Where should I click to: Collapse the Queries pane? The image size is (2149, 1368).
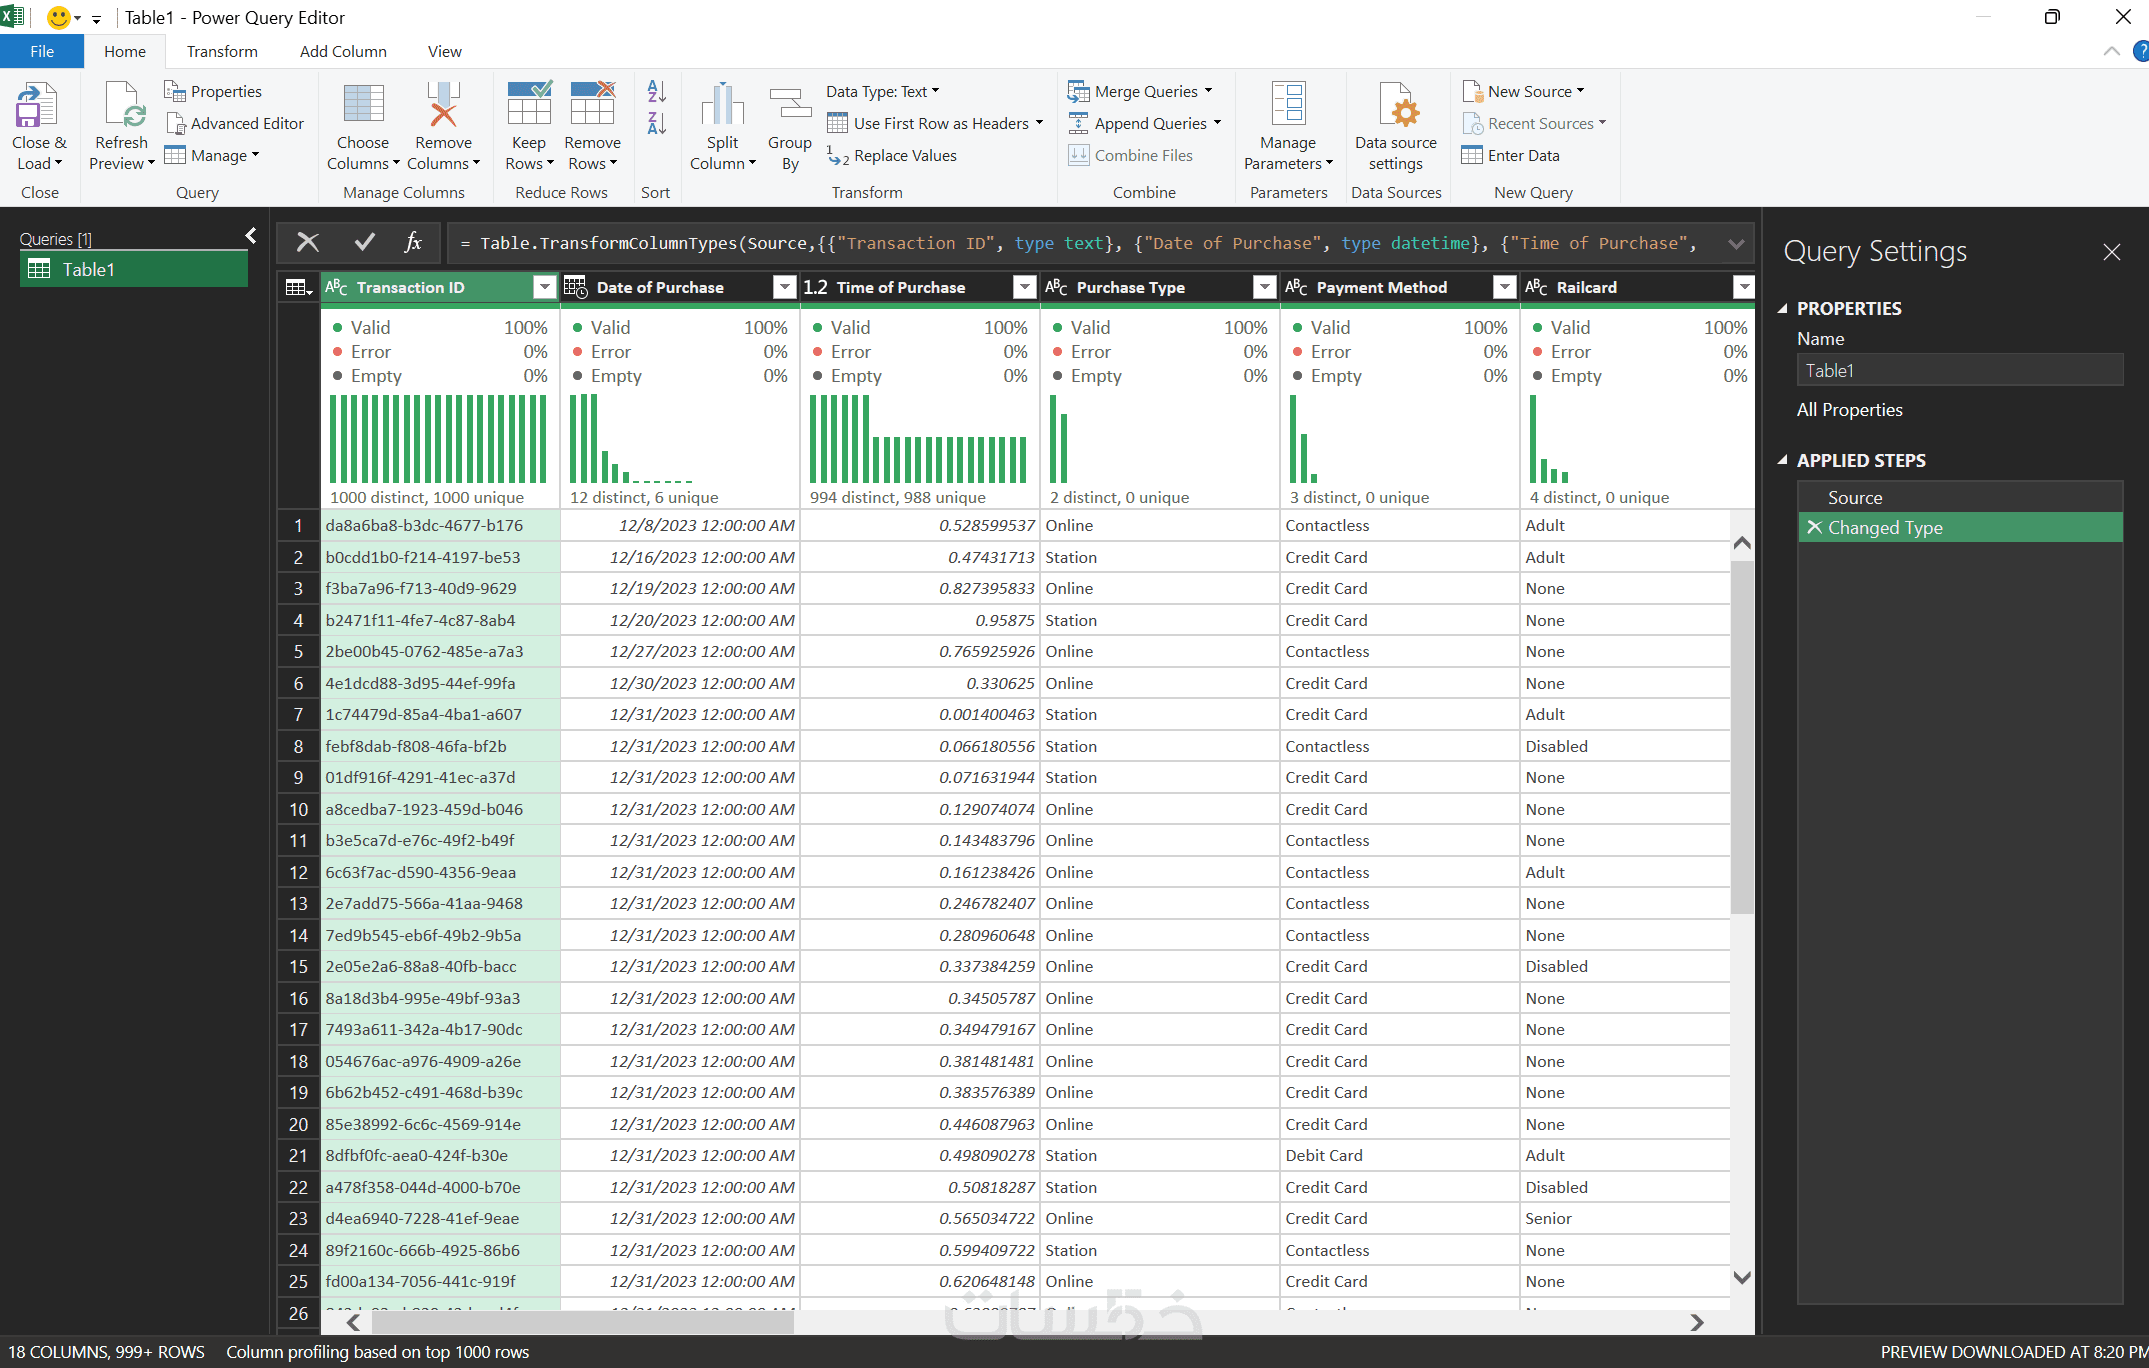[251, 236]
